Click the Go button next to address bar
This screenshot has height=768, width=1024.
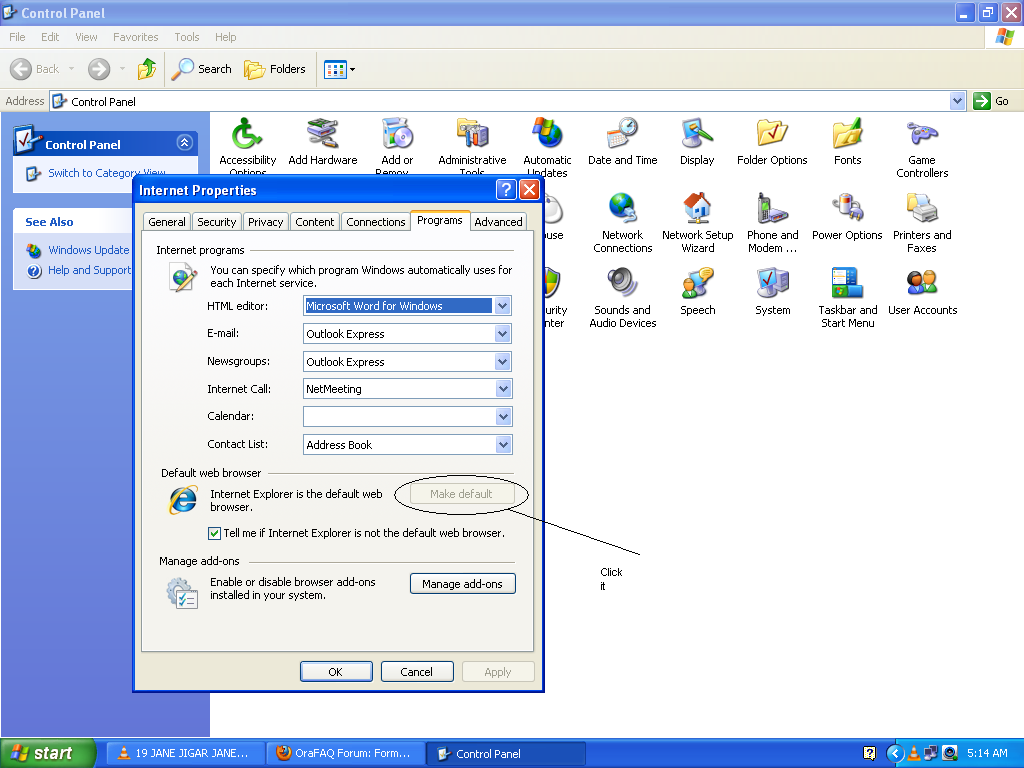(x=991, y=101)
